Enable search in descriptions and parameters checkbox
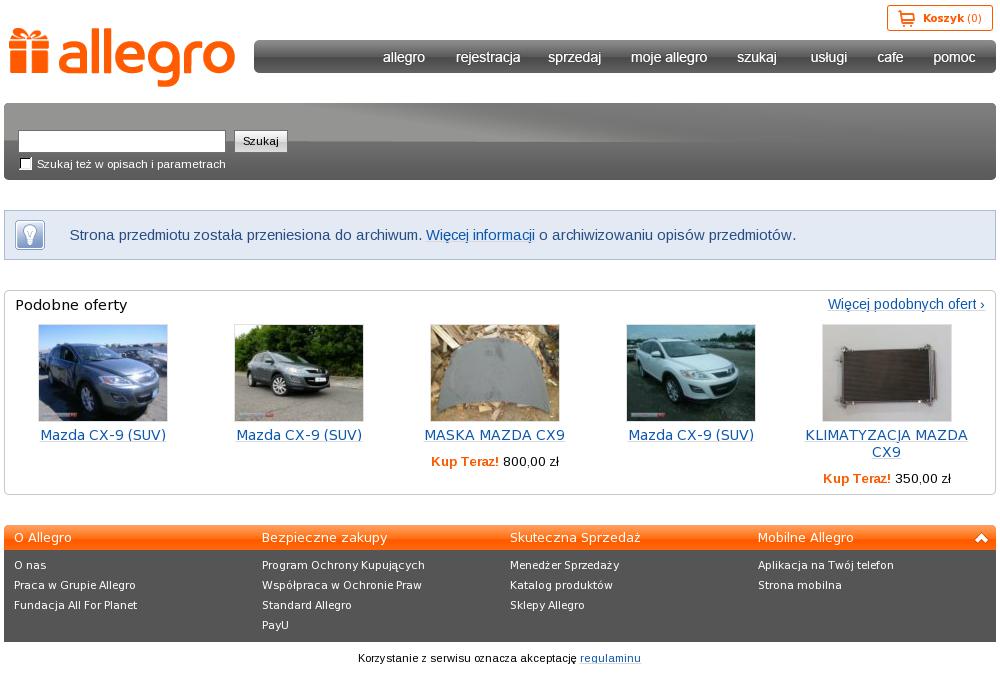1000x678 pixels. point(26,164)
